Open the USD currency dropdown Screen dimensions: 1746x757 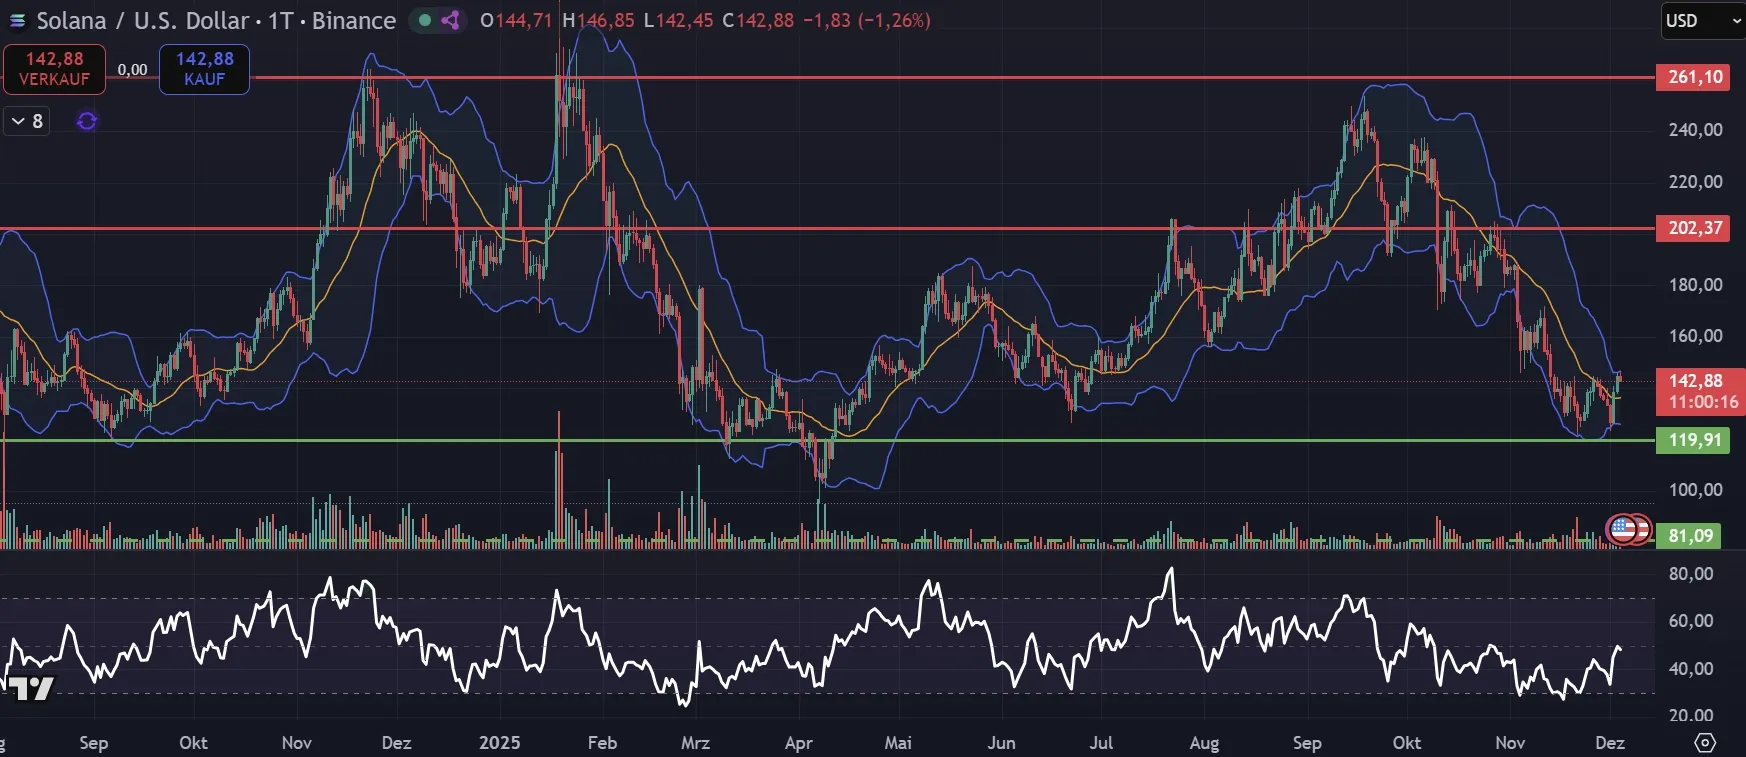1702,21
